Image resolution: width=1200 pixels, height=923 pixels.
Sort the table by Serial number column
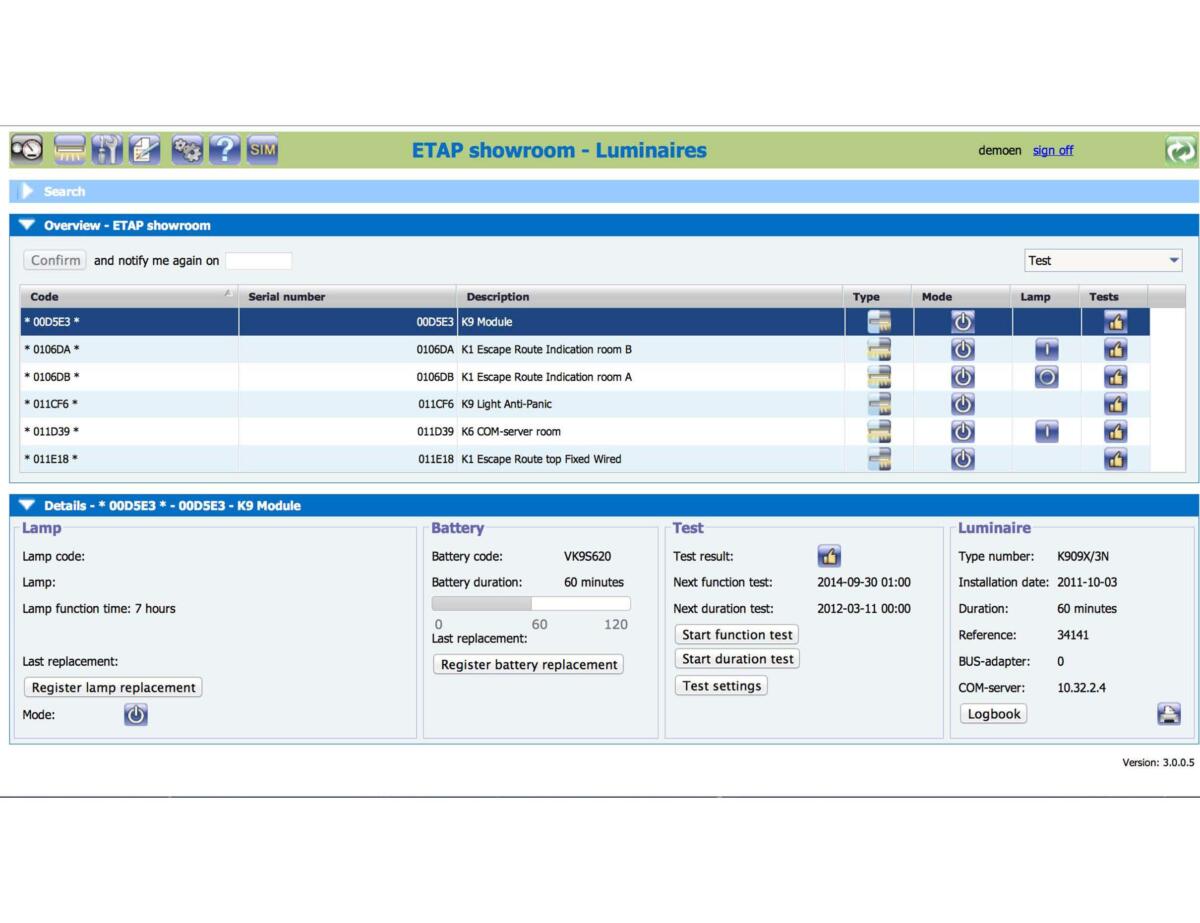click(x=347, y=297)
